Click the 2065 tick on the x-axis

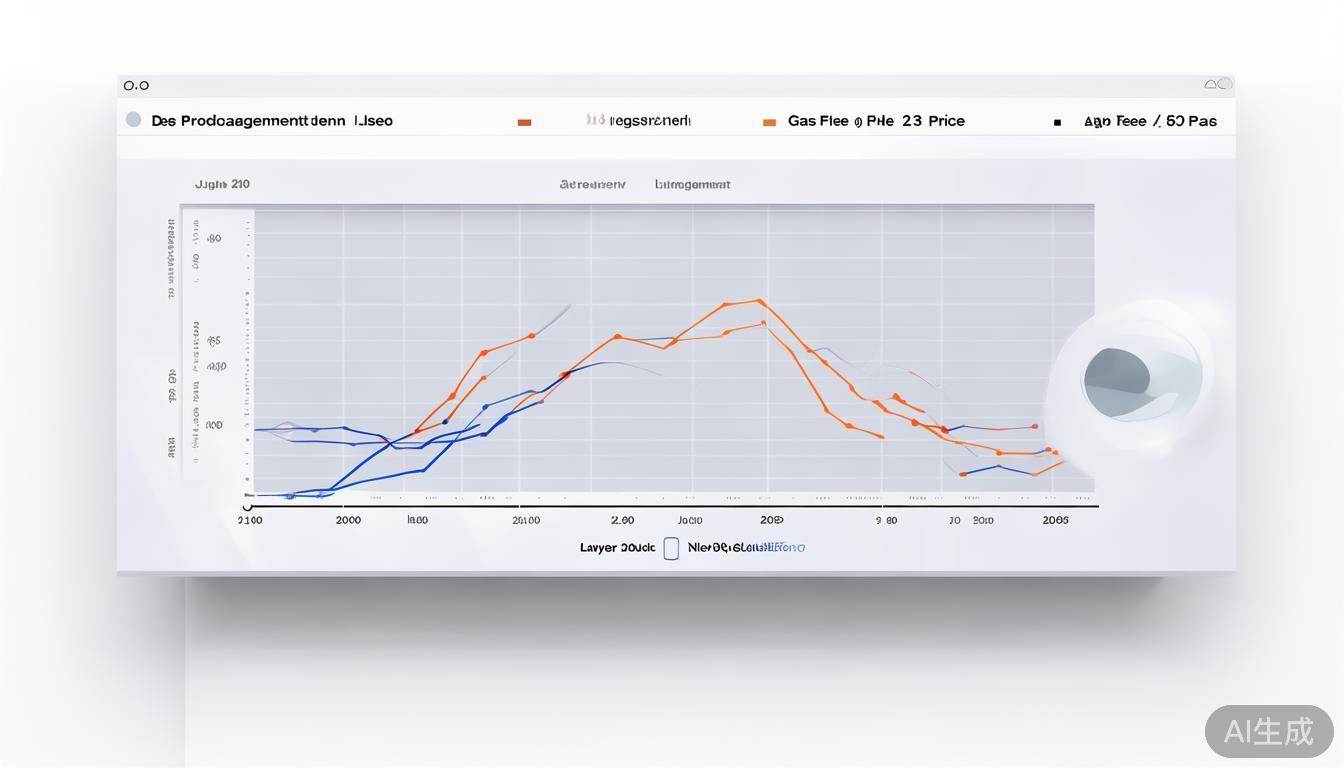(x=1055, y=520)
